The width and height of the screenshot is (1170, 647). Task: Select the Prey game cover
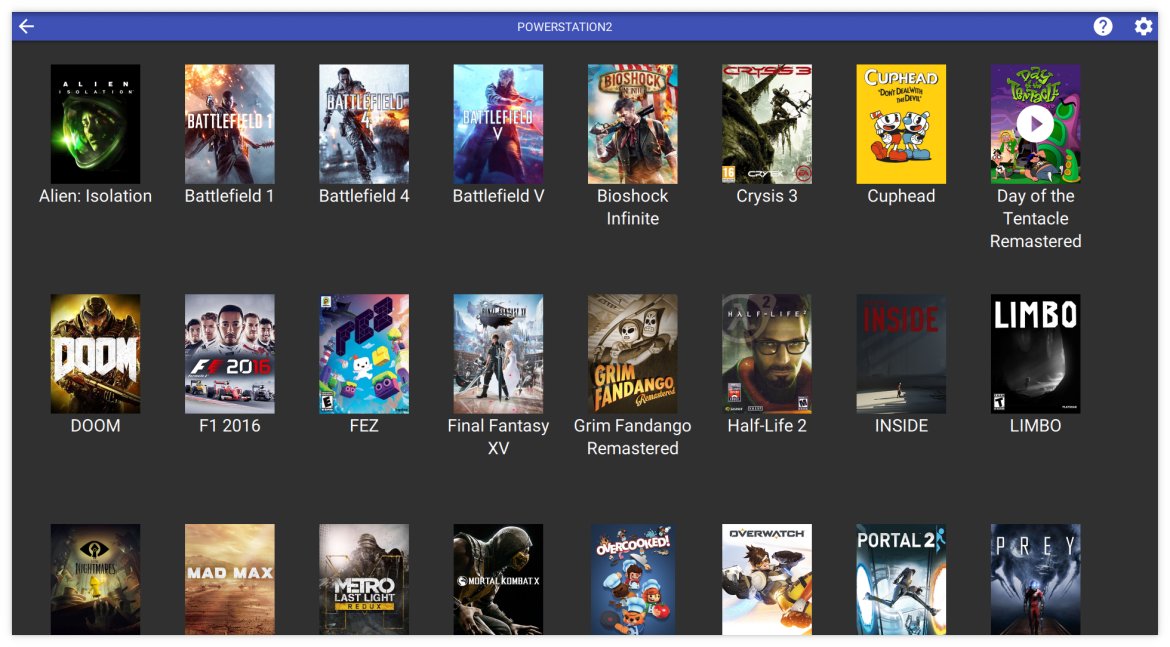point(1036,579)
